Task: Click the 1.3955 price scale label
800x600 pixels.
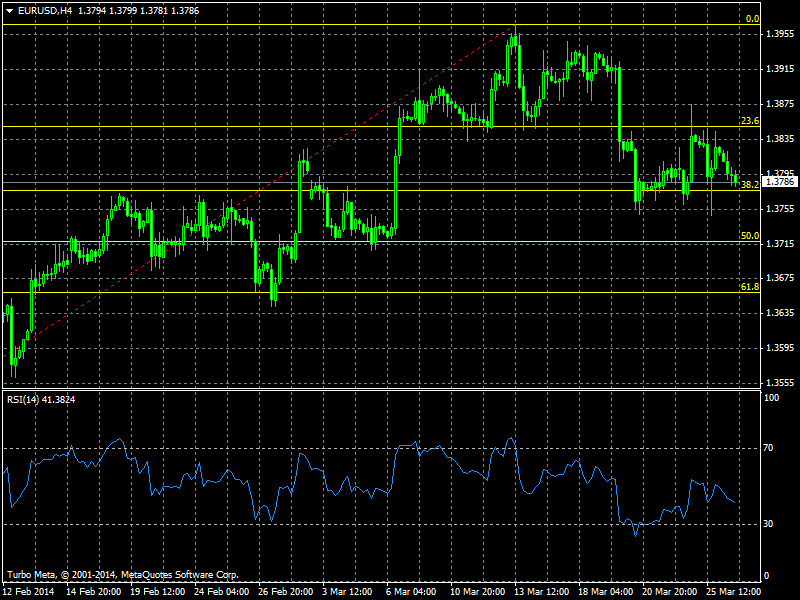Action: [780, 34]
